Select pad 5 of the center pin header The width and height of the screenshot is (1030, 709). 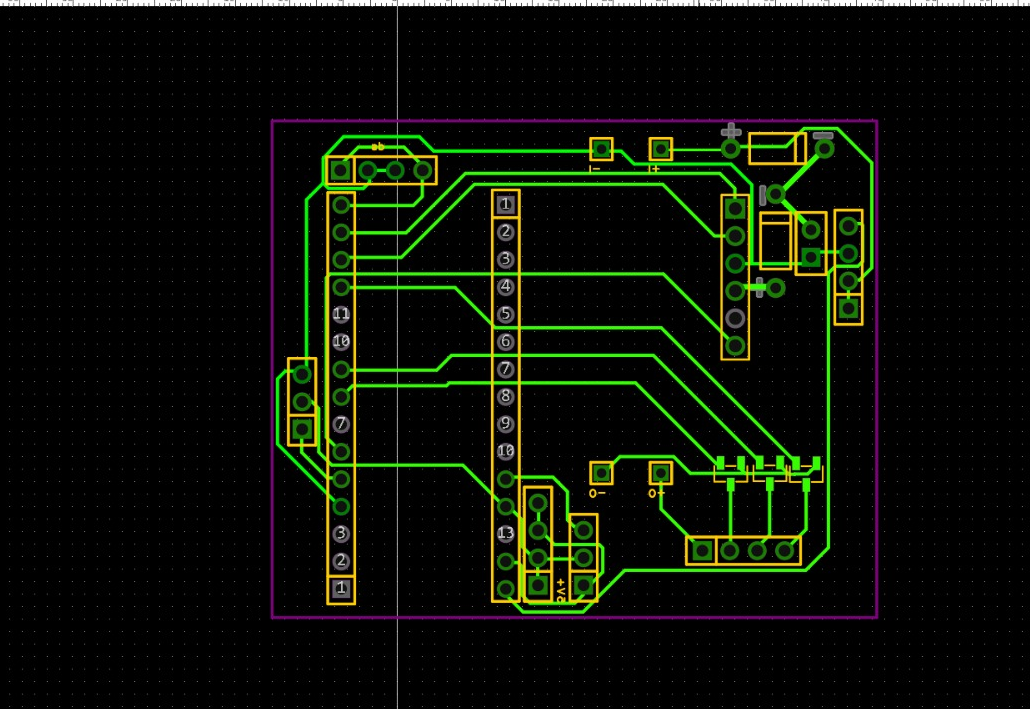[505, 314]
